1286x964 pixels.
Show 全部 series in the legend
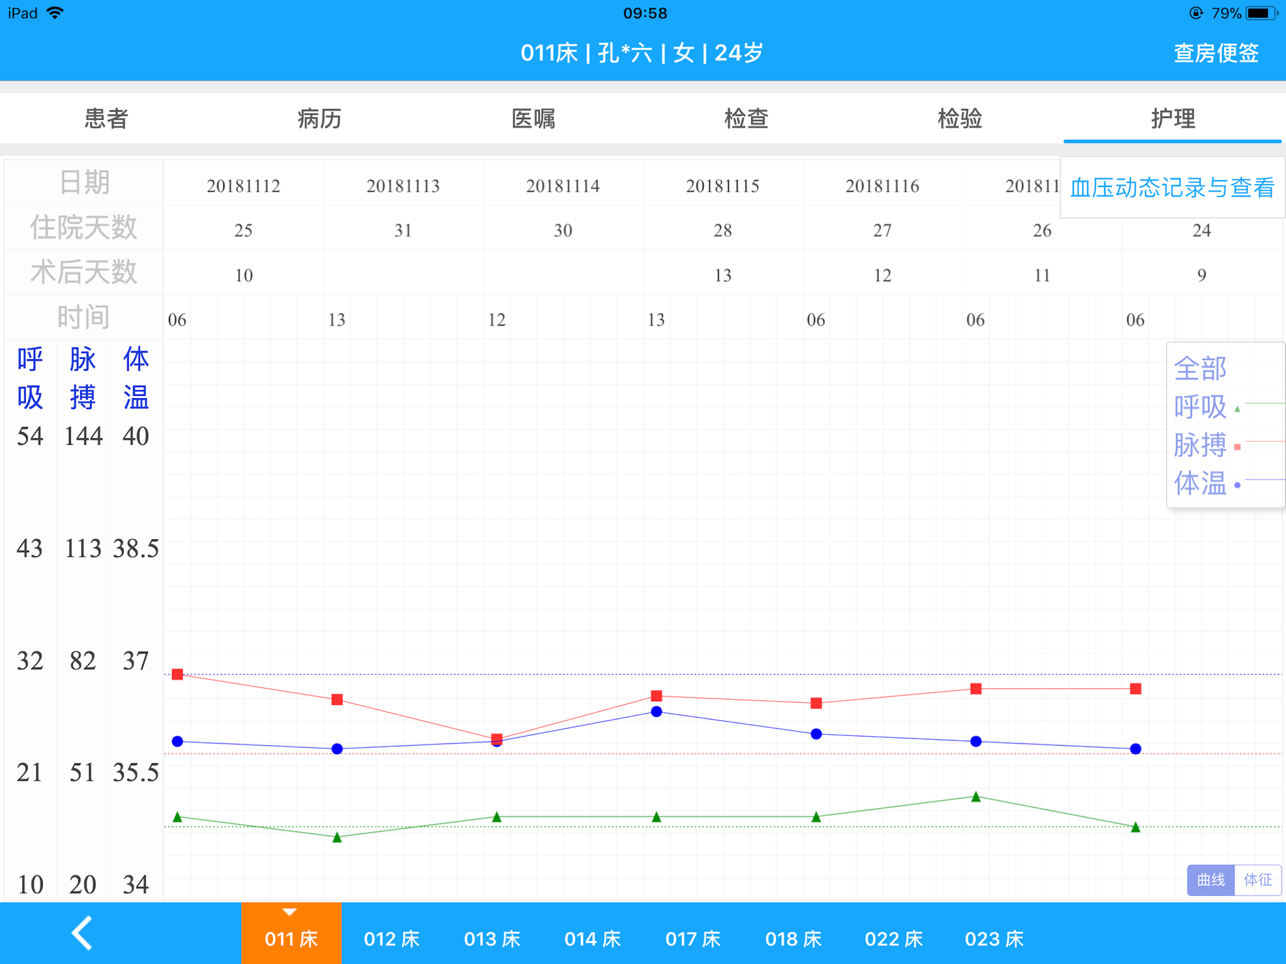tap(1200, 368)
